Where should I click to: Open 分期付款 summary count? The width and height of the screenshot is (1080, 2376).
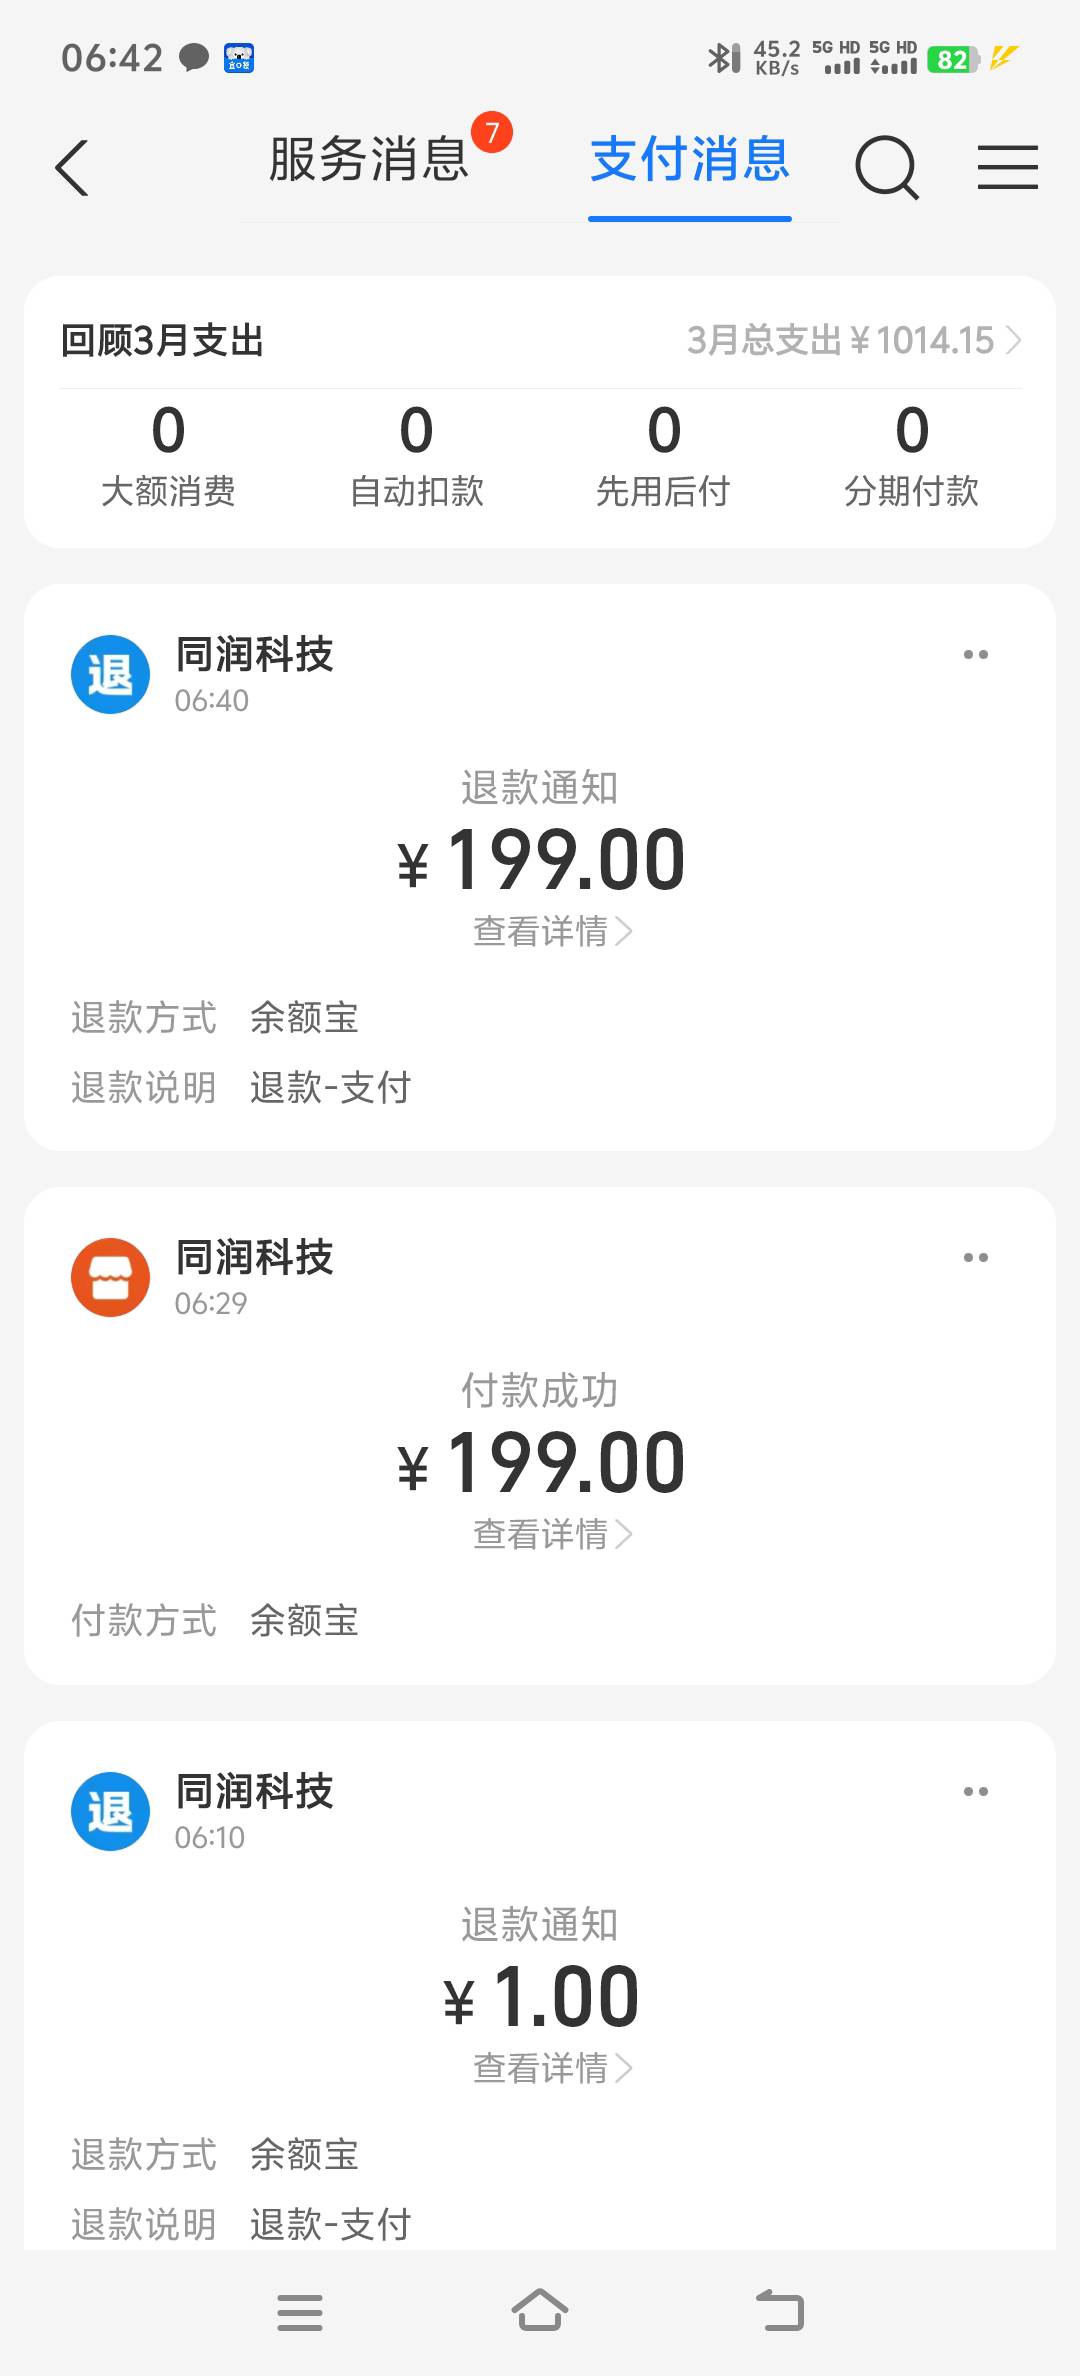pyautogui.click(x=911, y=455)
